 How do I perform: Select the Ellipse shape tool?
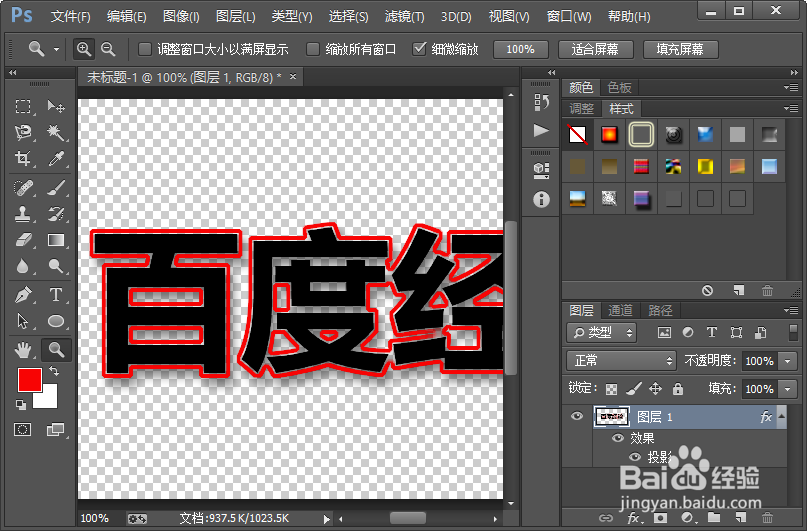[56, 321]
